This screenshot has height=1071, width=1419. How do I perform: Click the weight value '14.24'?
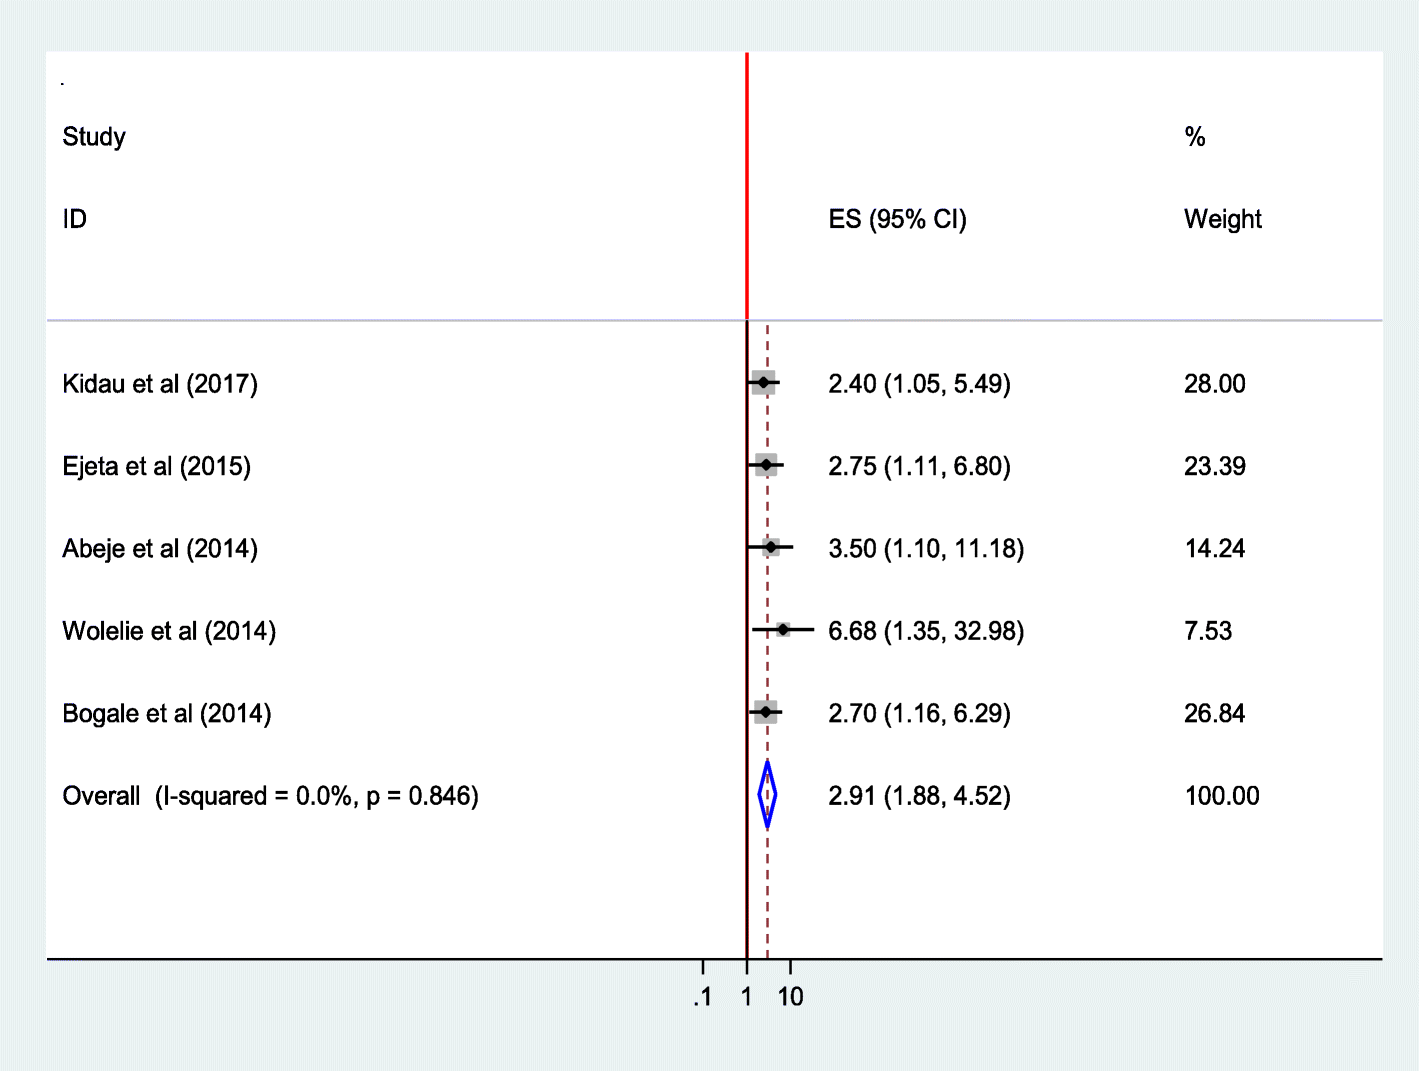(x=1214, y=549)
